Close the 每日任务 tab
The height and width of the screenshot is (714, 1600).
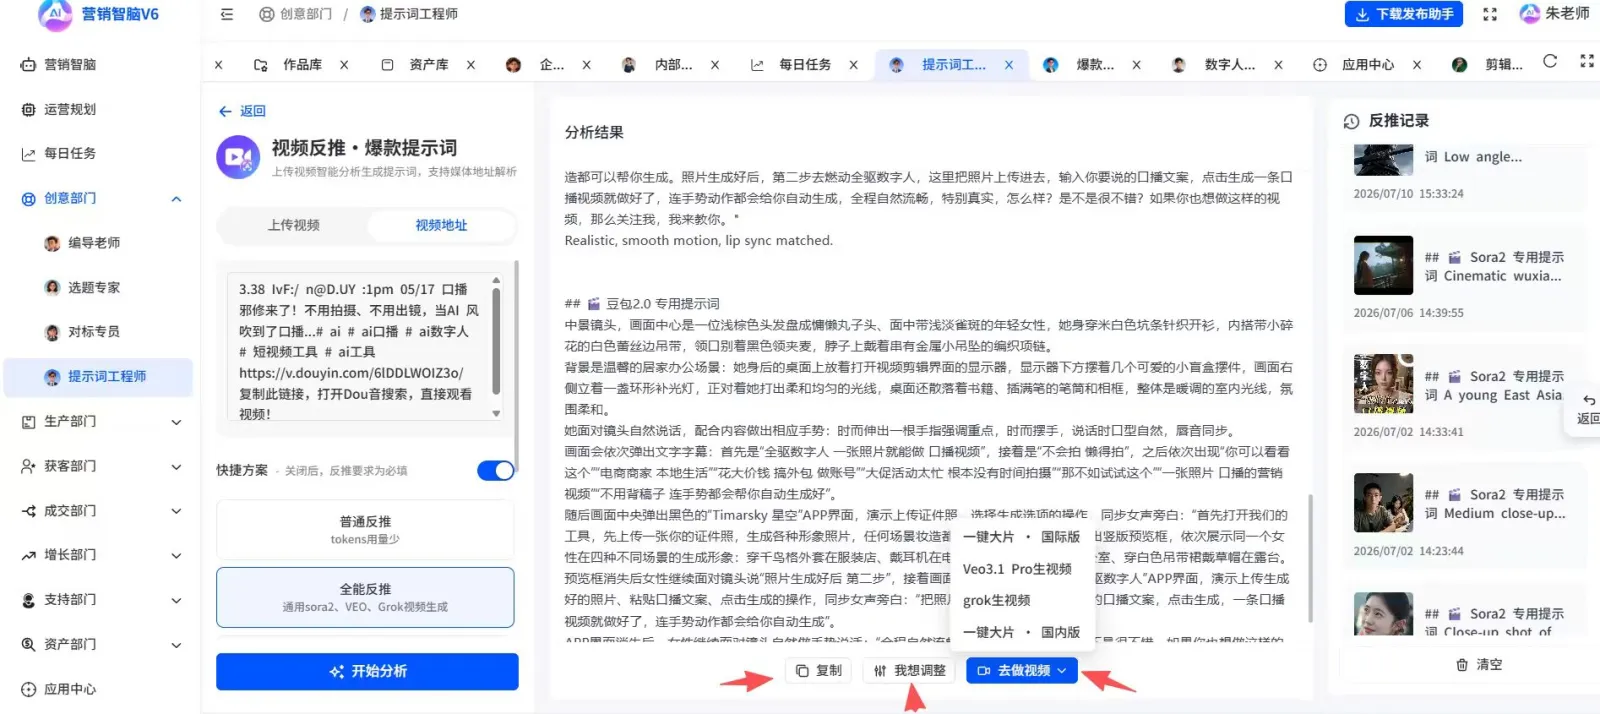point(853,65)
